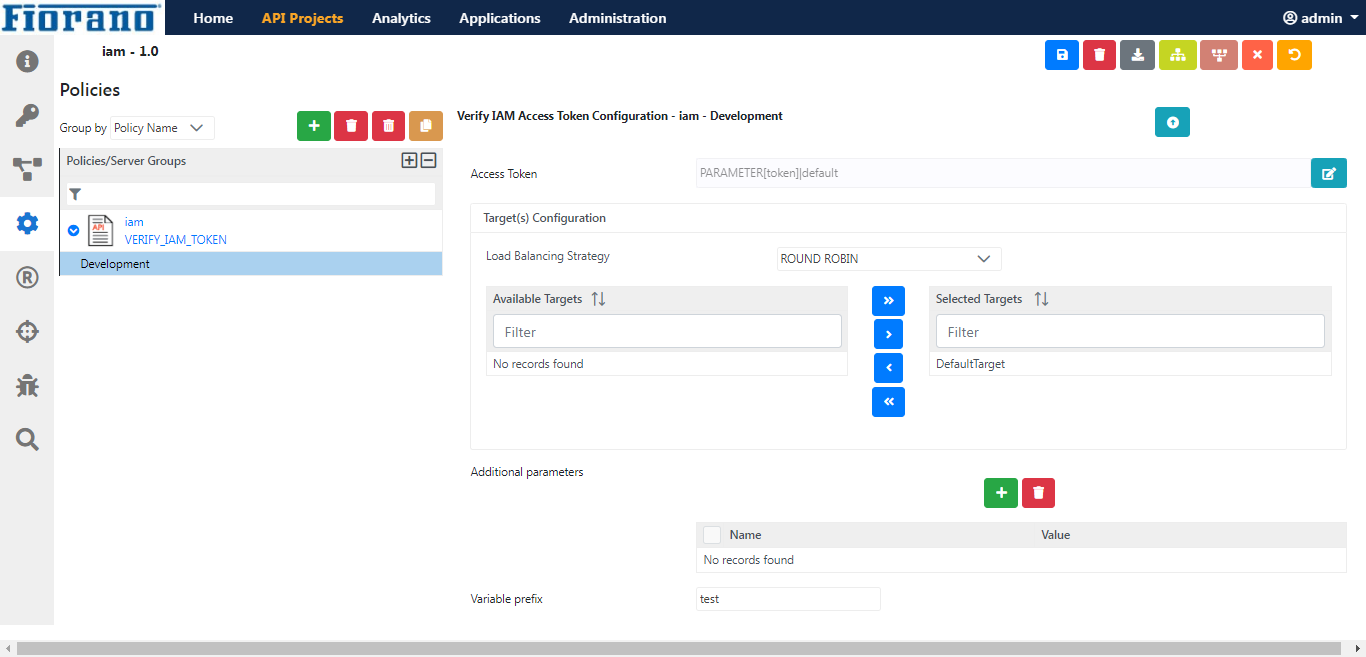Click the orange undo revert button
This screenshot has height=657, width=1366.
click(1294, 55)
